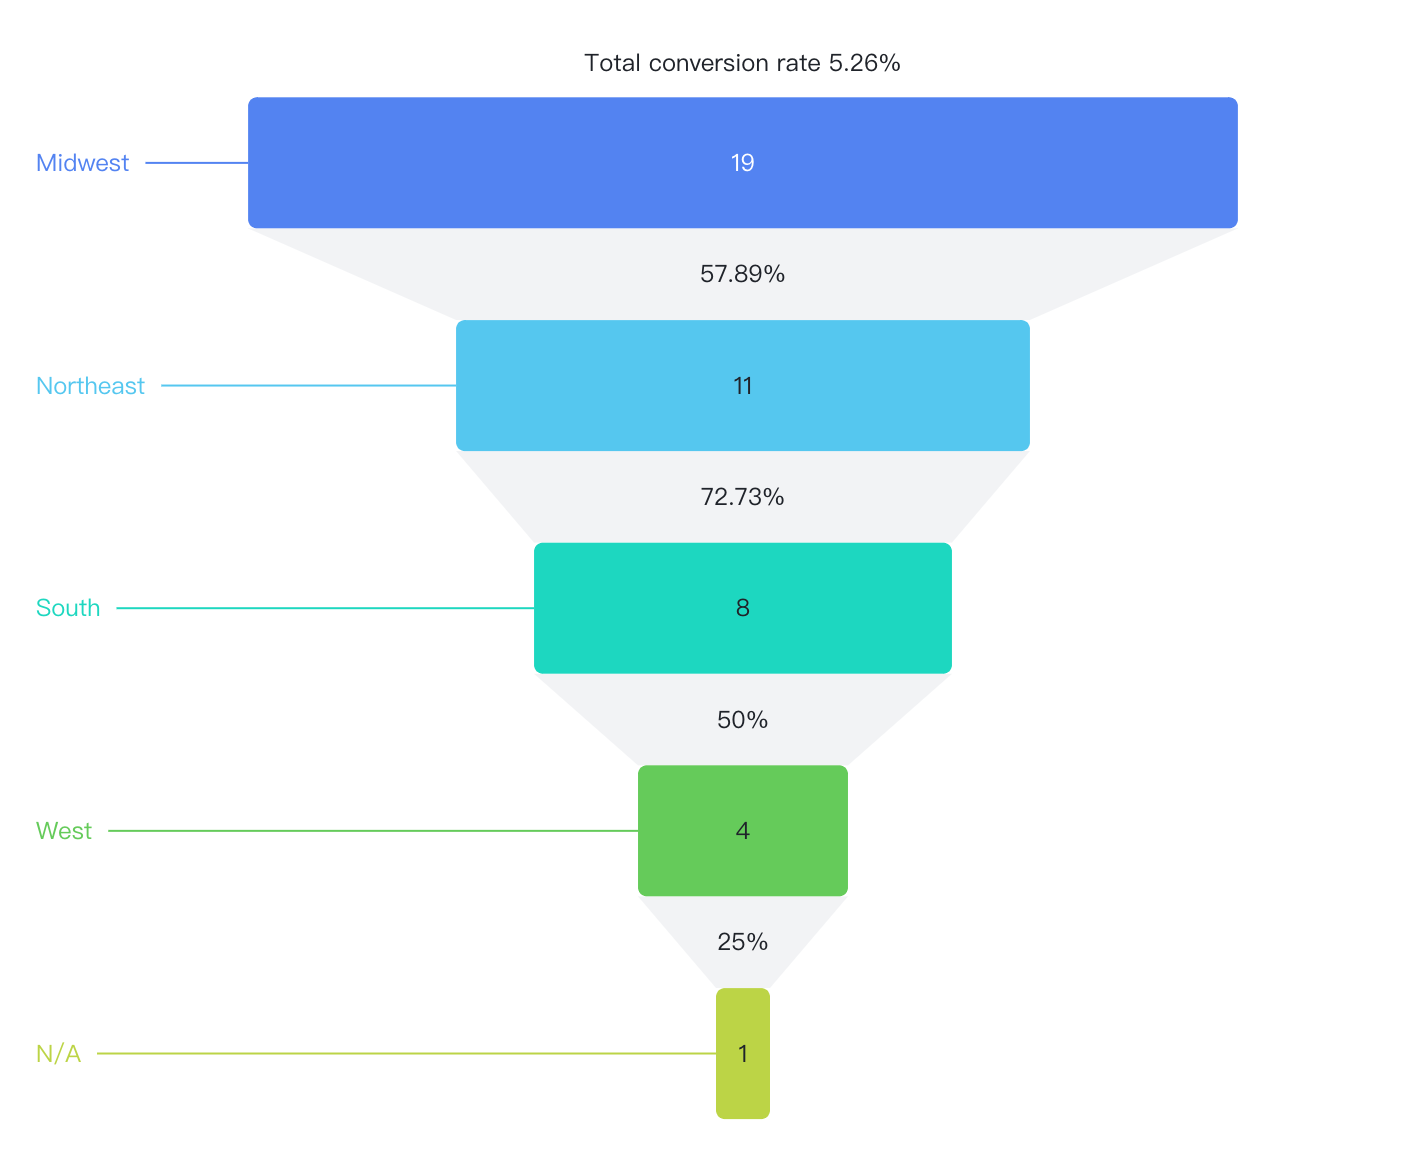Viewport: 1402px width, 1154px height.
Task: Click the leader line beside the N/A label
Action: 400,1053
